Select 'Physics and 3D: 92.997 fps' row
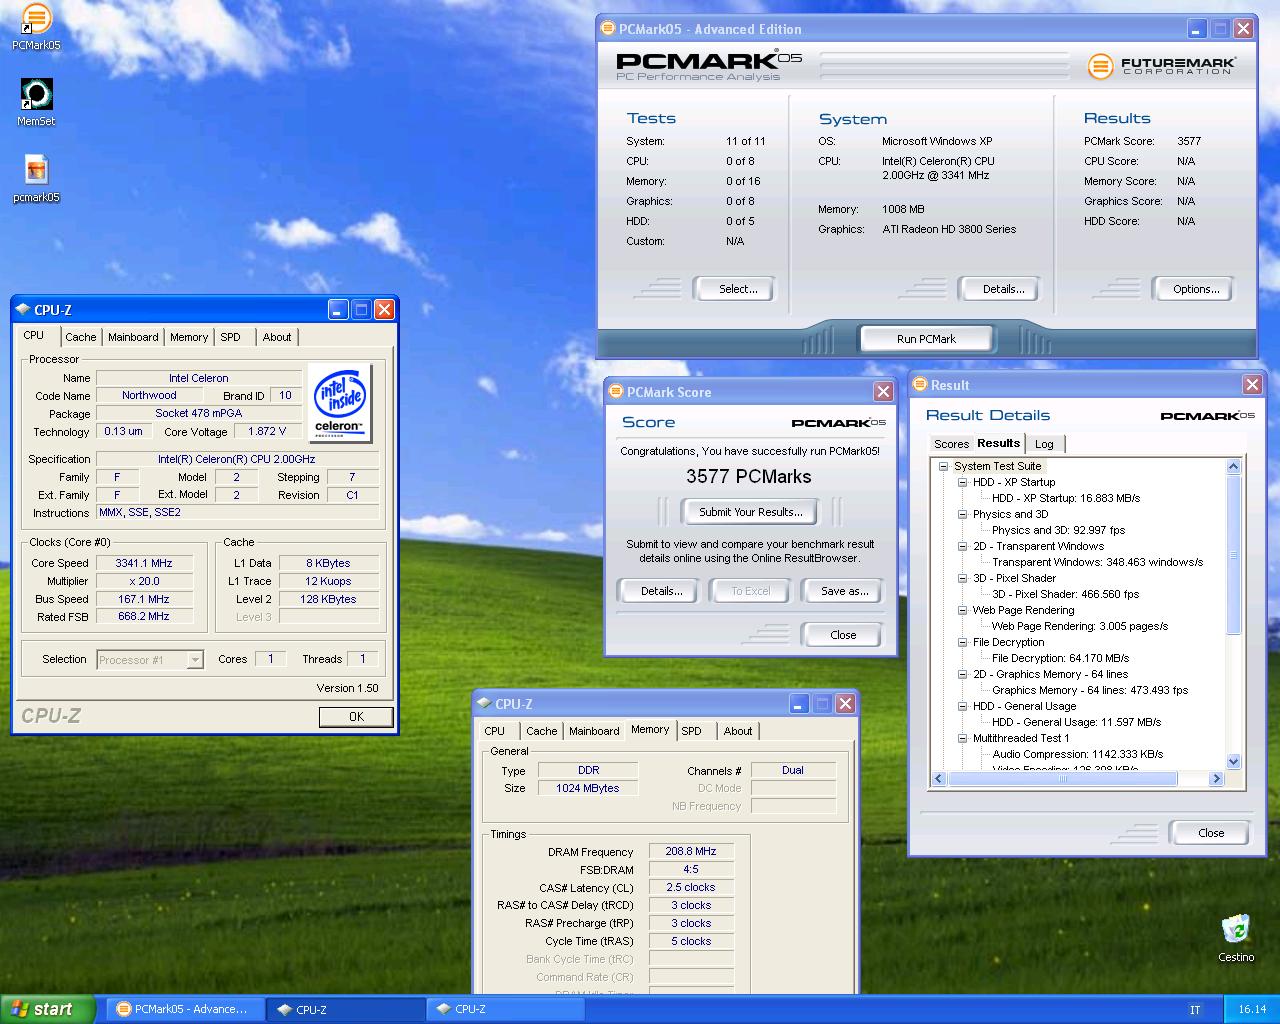This screenshot has height=1024, width=1280. [1058, 530]
